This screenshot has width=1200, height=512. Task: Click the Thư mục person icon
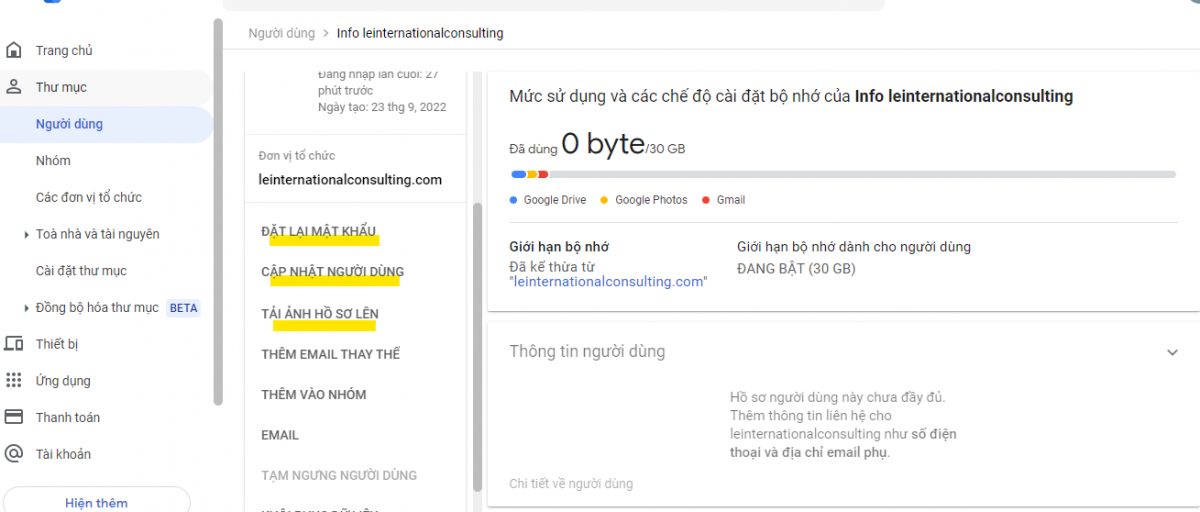point(14,87)
